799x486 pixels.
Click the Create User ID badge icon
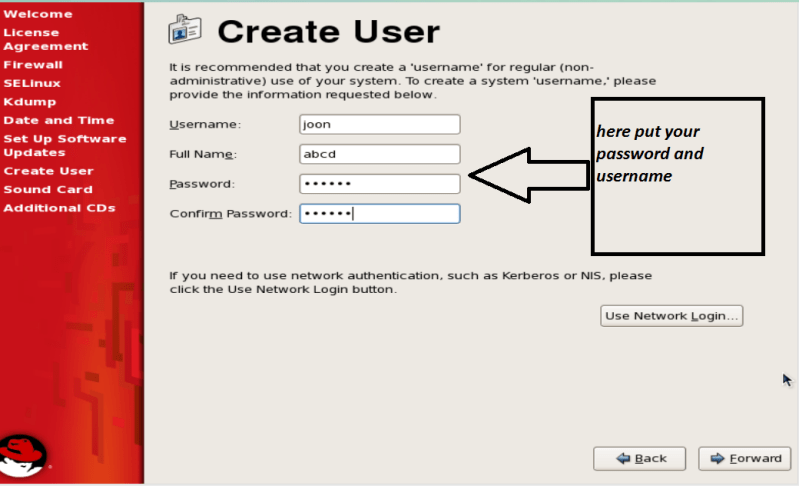point(184,29)
